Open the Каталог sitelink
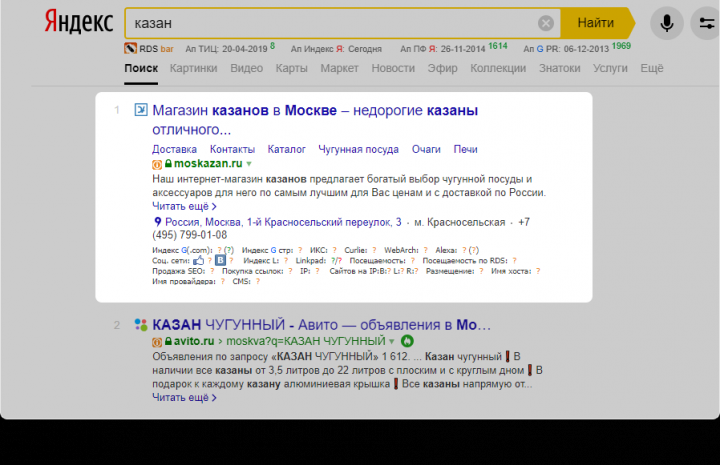Screen dimensions: 720x465 click(287, 149)
